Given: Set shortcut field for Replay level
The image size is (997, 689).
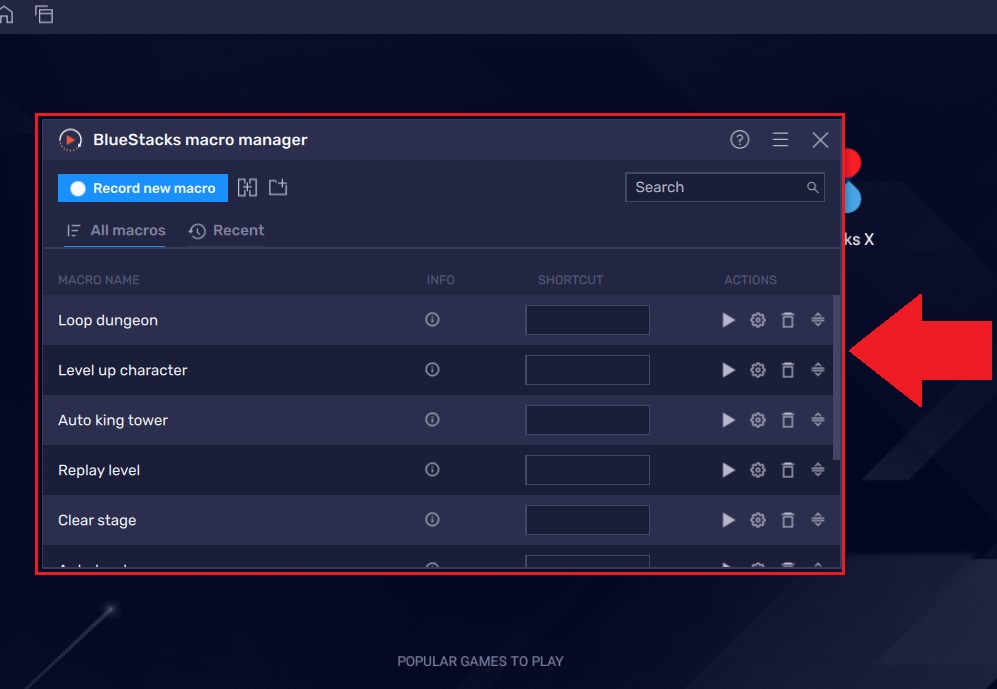Looking at the screenshot, I should tap(588, 470).
